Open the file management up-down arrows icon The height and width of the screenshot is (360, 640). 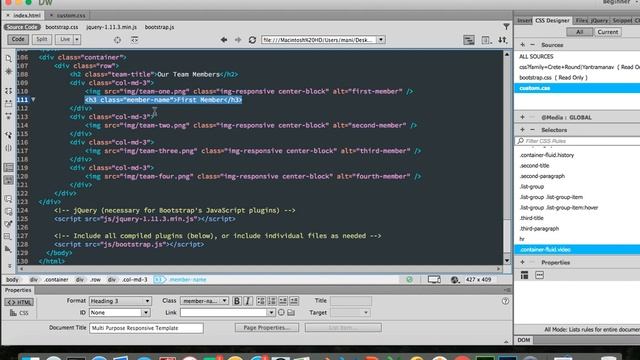pyautogui.click(x=502, y=40)
